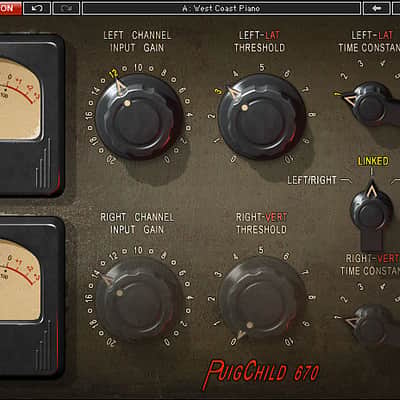Click the Left-LAT Threshold knob

(x=261, y=117)
